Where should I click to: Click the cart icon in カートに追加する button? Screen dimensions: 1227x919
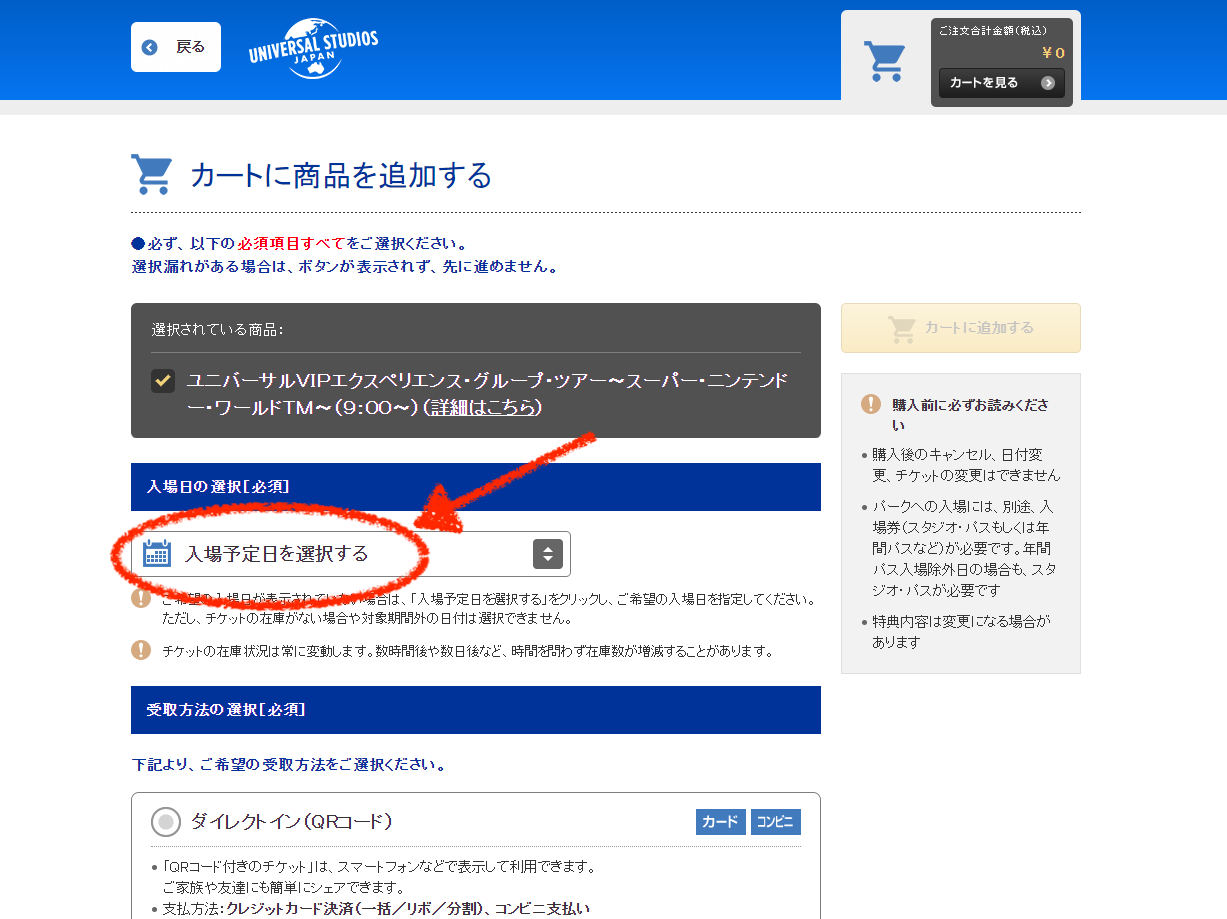point(902,328)
